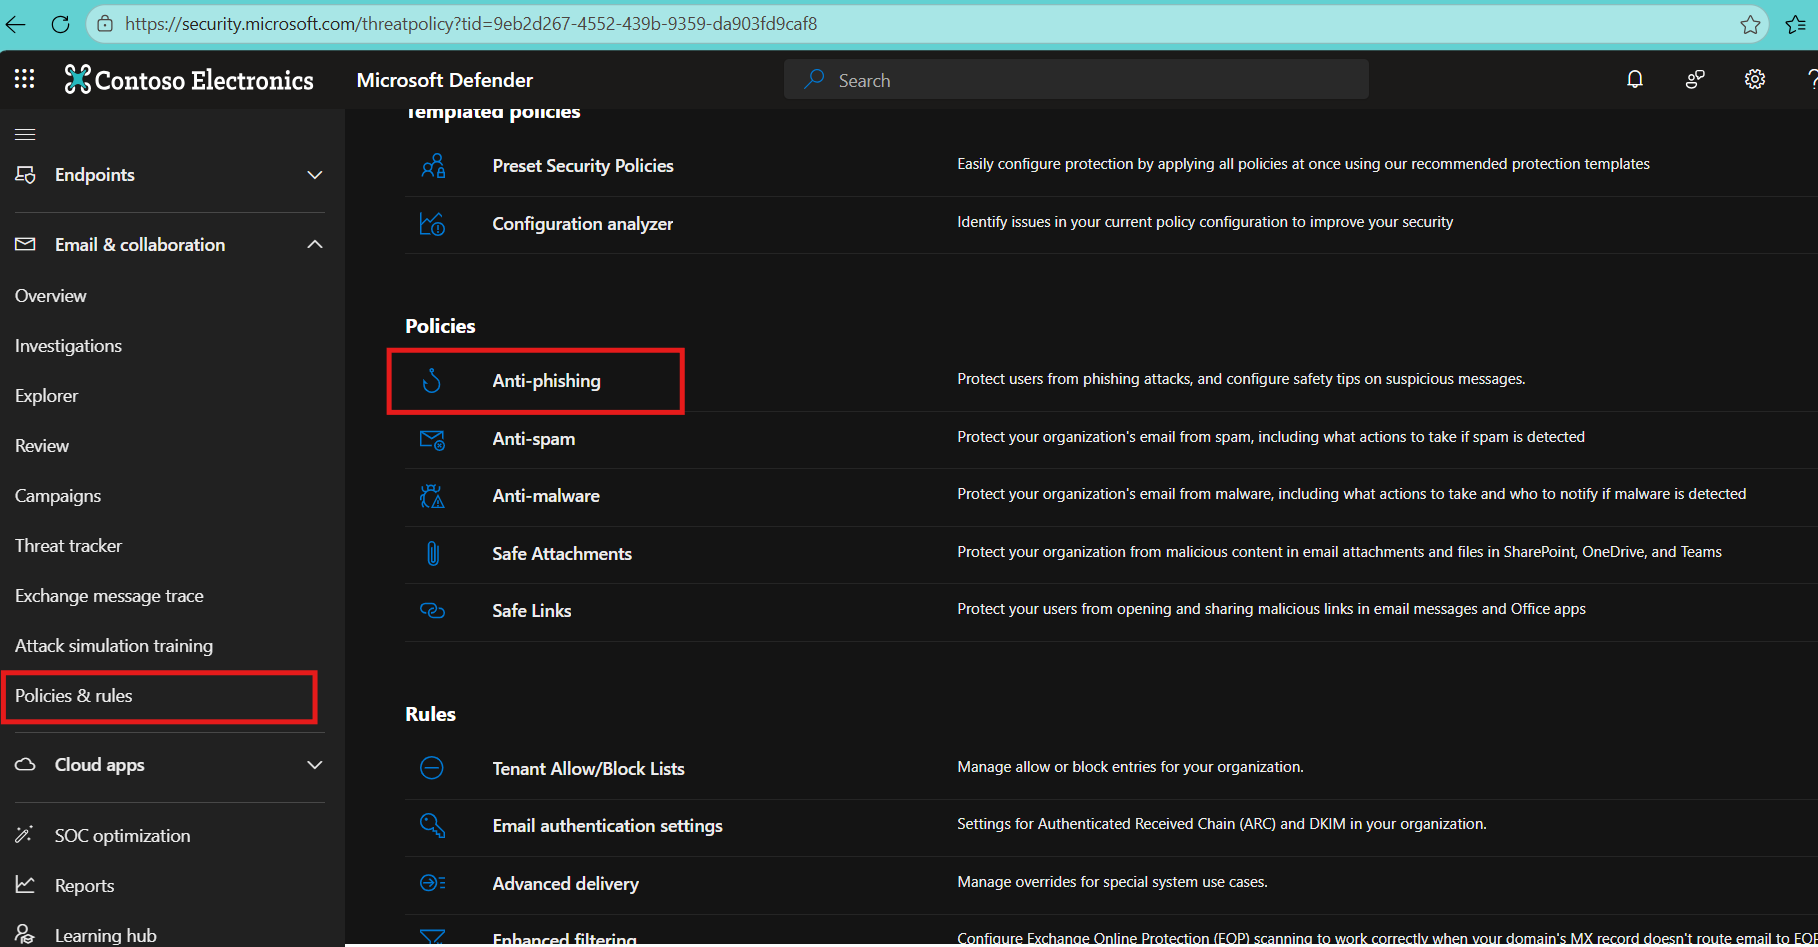Click the Safe Attachments paperclip icon
The height and width of the screenshot is (947, 1818).
432,553
